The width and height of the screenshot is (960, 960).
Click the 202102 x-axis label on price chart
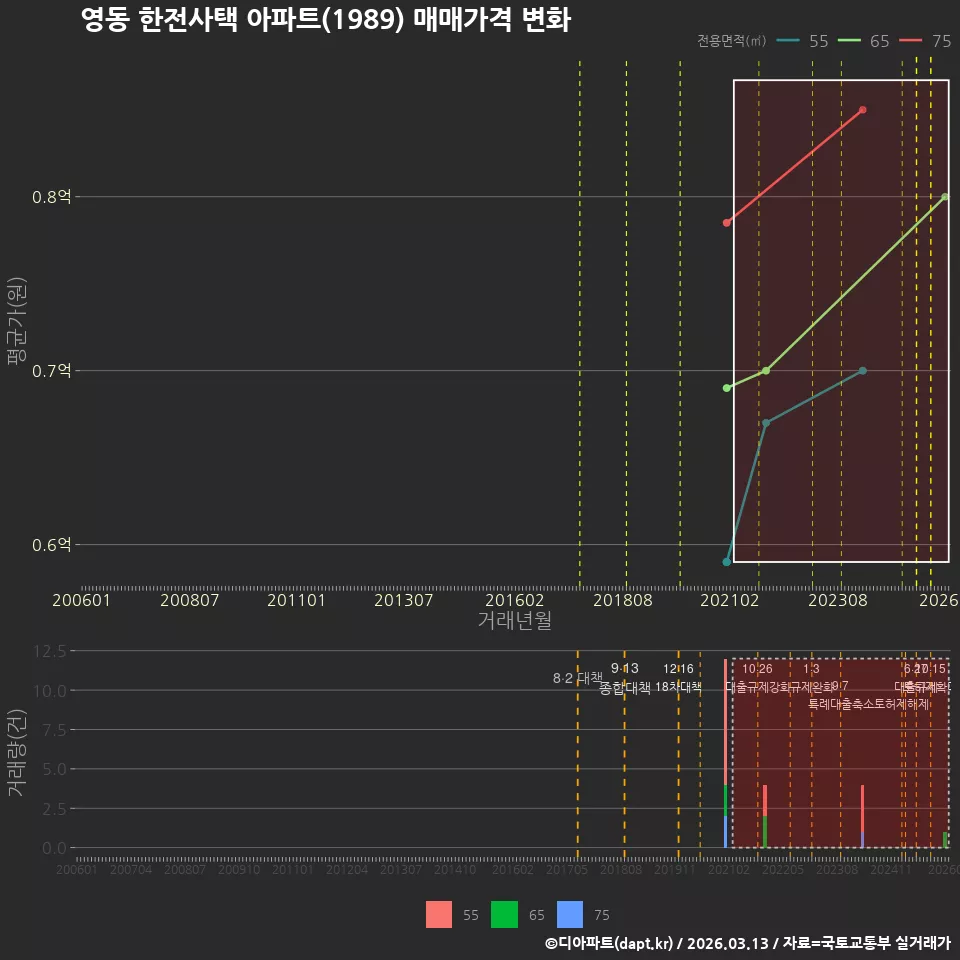click(729, 600)
